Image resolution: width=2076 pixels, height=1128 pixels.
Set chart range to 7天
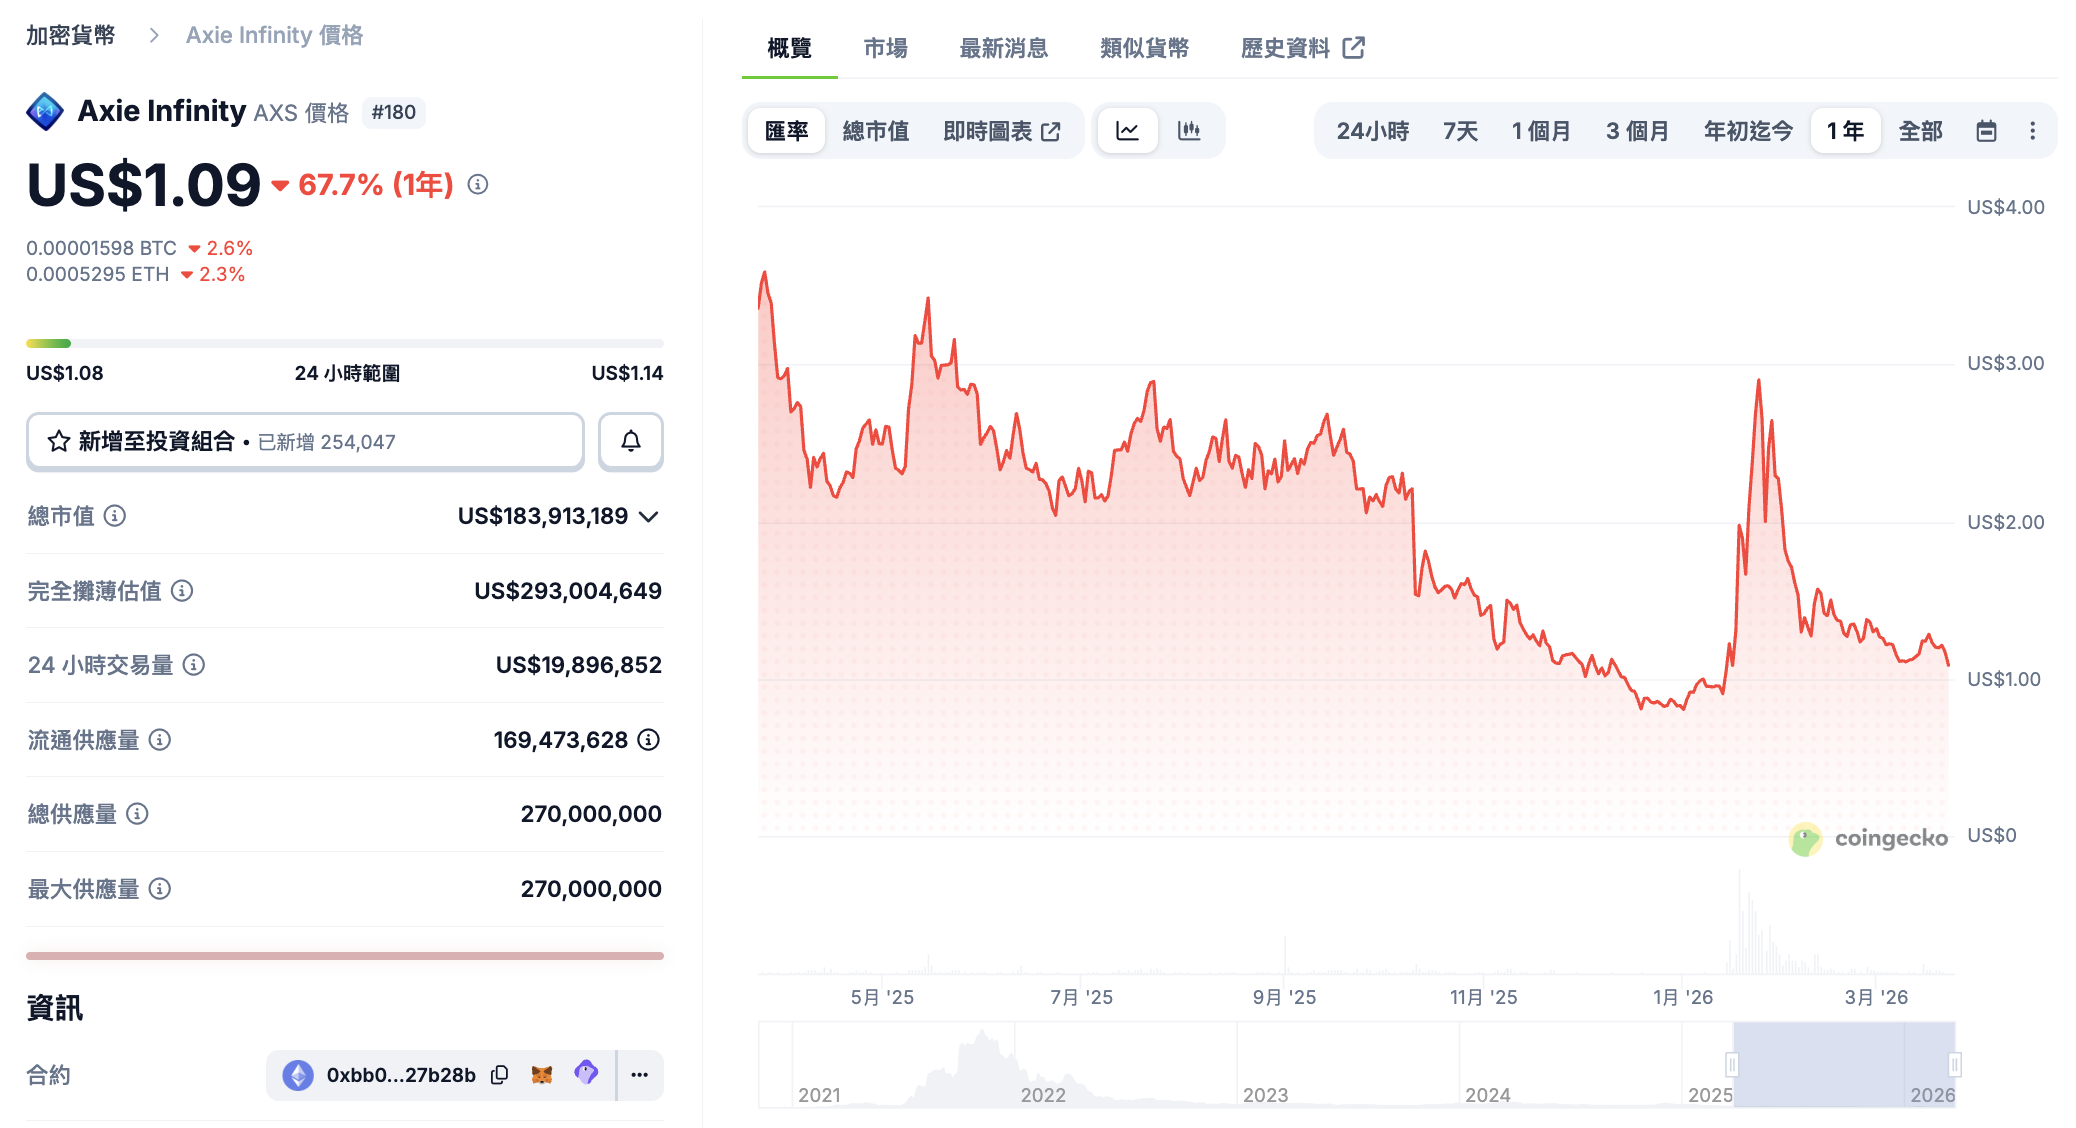(1459, 131)
